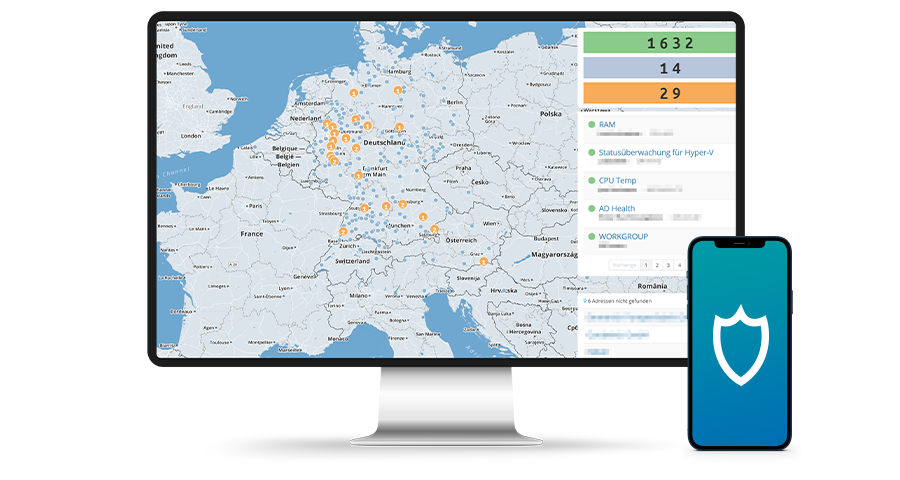Click '6 Adressen nicht gefunden' notice
Image resolution: width=900 pixels, height=480 pixels.
coord(620,301)
